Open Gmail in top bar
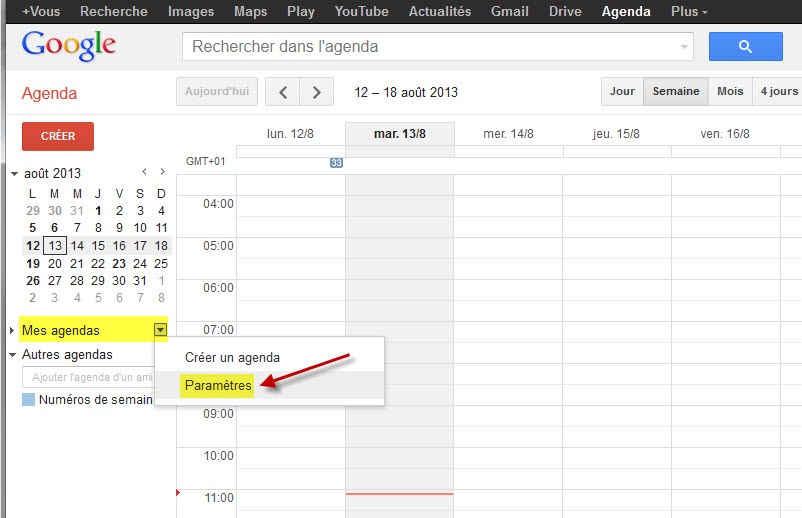The width and height of the screenshot is (802, 518). [509, 11]
